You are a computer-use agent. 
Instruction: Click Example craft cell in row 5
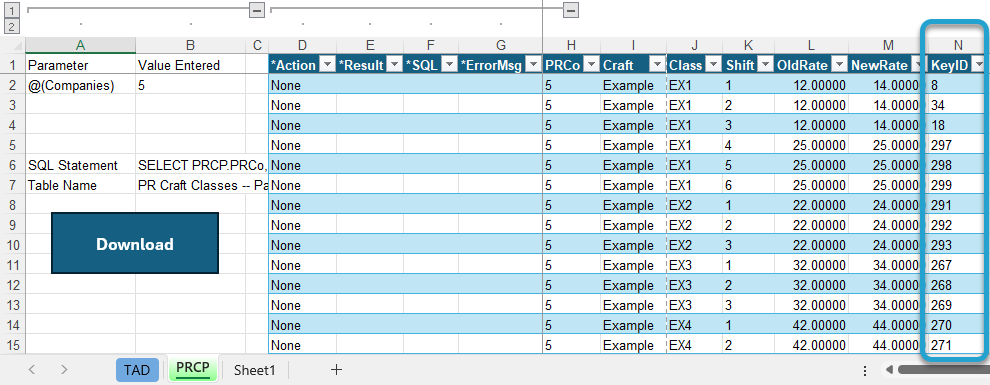tap(633, 145)
